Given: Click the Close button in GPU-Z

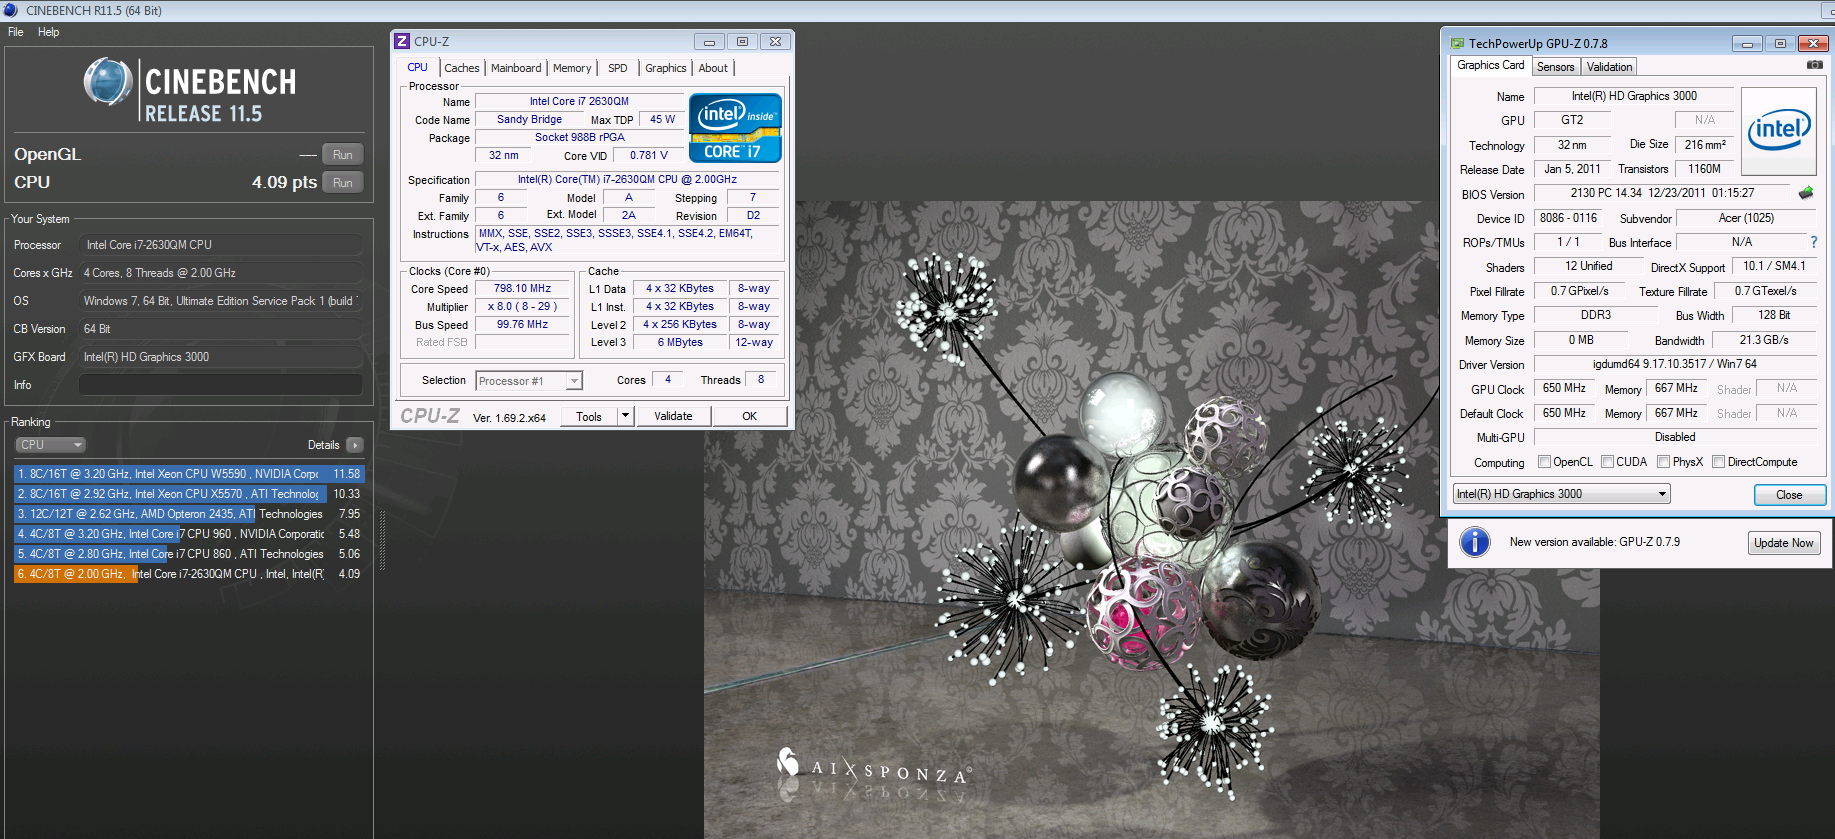Looking at the screenshot, I should coord(1790,495).
